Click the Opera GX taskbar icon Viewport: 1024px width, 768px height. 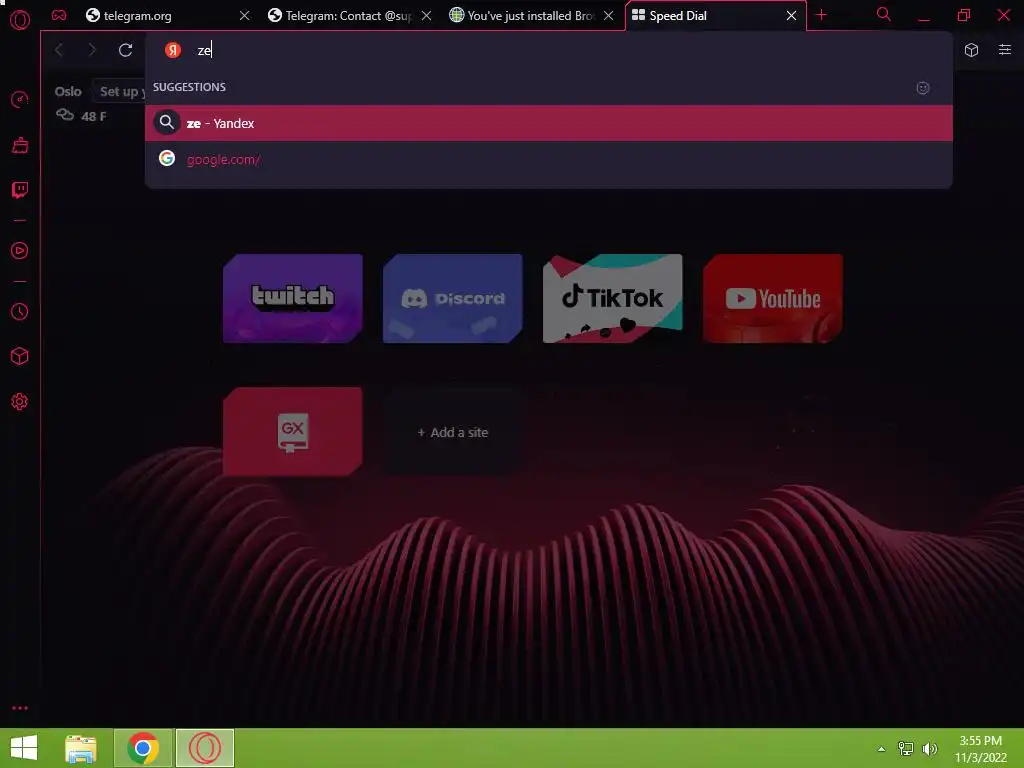pos(205,748)
